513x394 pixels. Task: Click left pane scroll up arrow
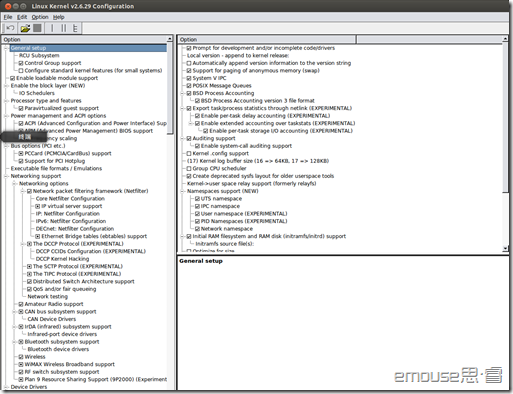point(170,39)
